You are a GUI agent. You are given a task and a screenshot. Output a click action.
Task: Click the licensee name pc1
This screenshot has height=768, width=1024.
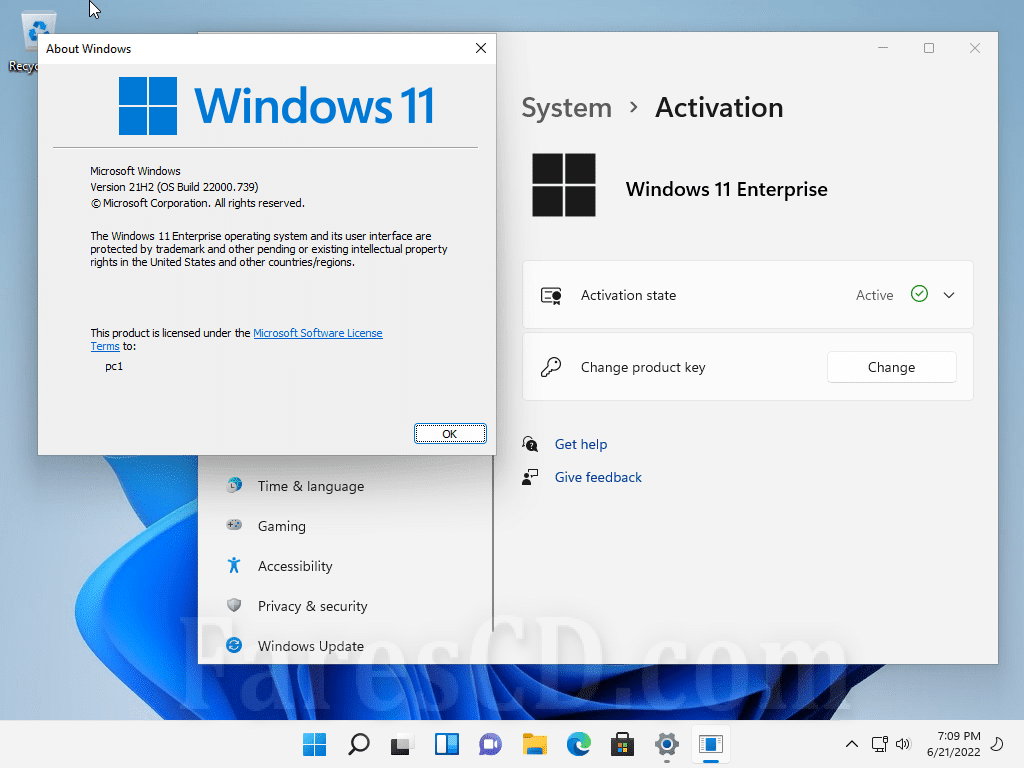[x=114, y=366]
